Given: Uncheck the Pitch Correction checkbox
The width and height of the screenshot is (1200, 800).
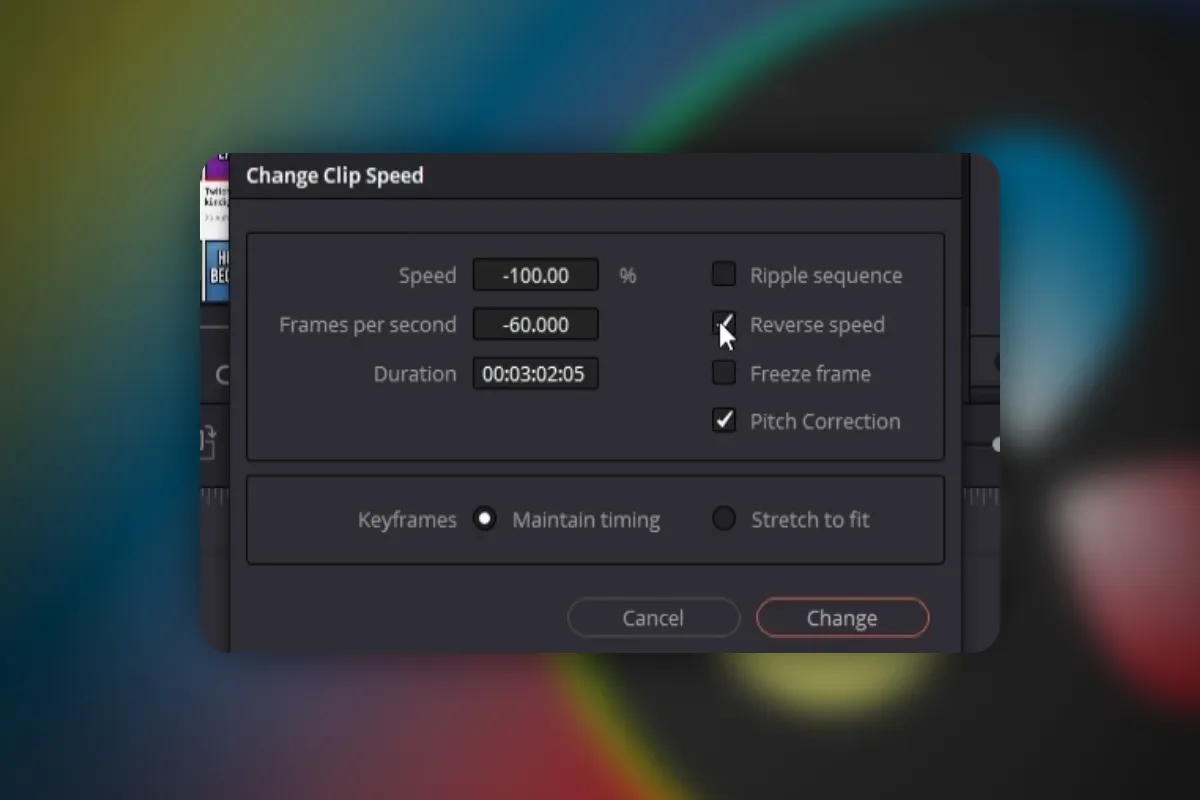Looking at the screenshot, I should tap(724, 420).
